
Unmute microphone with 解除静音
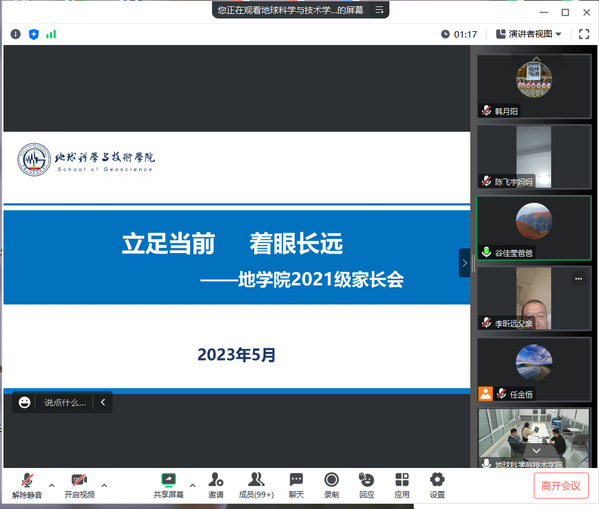coord(27,485)
